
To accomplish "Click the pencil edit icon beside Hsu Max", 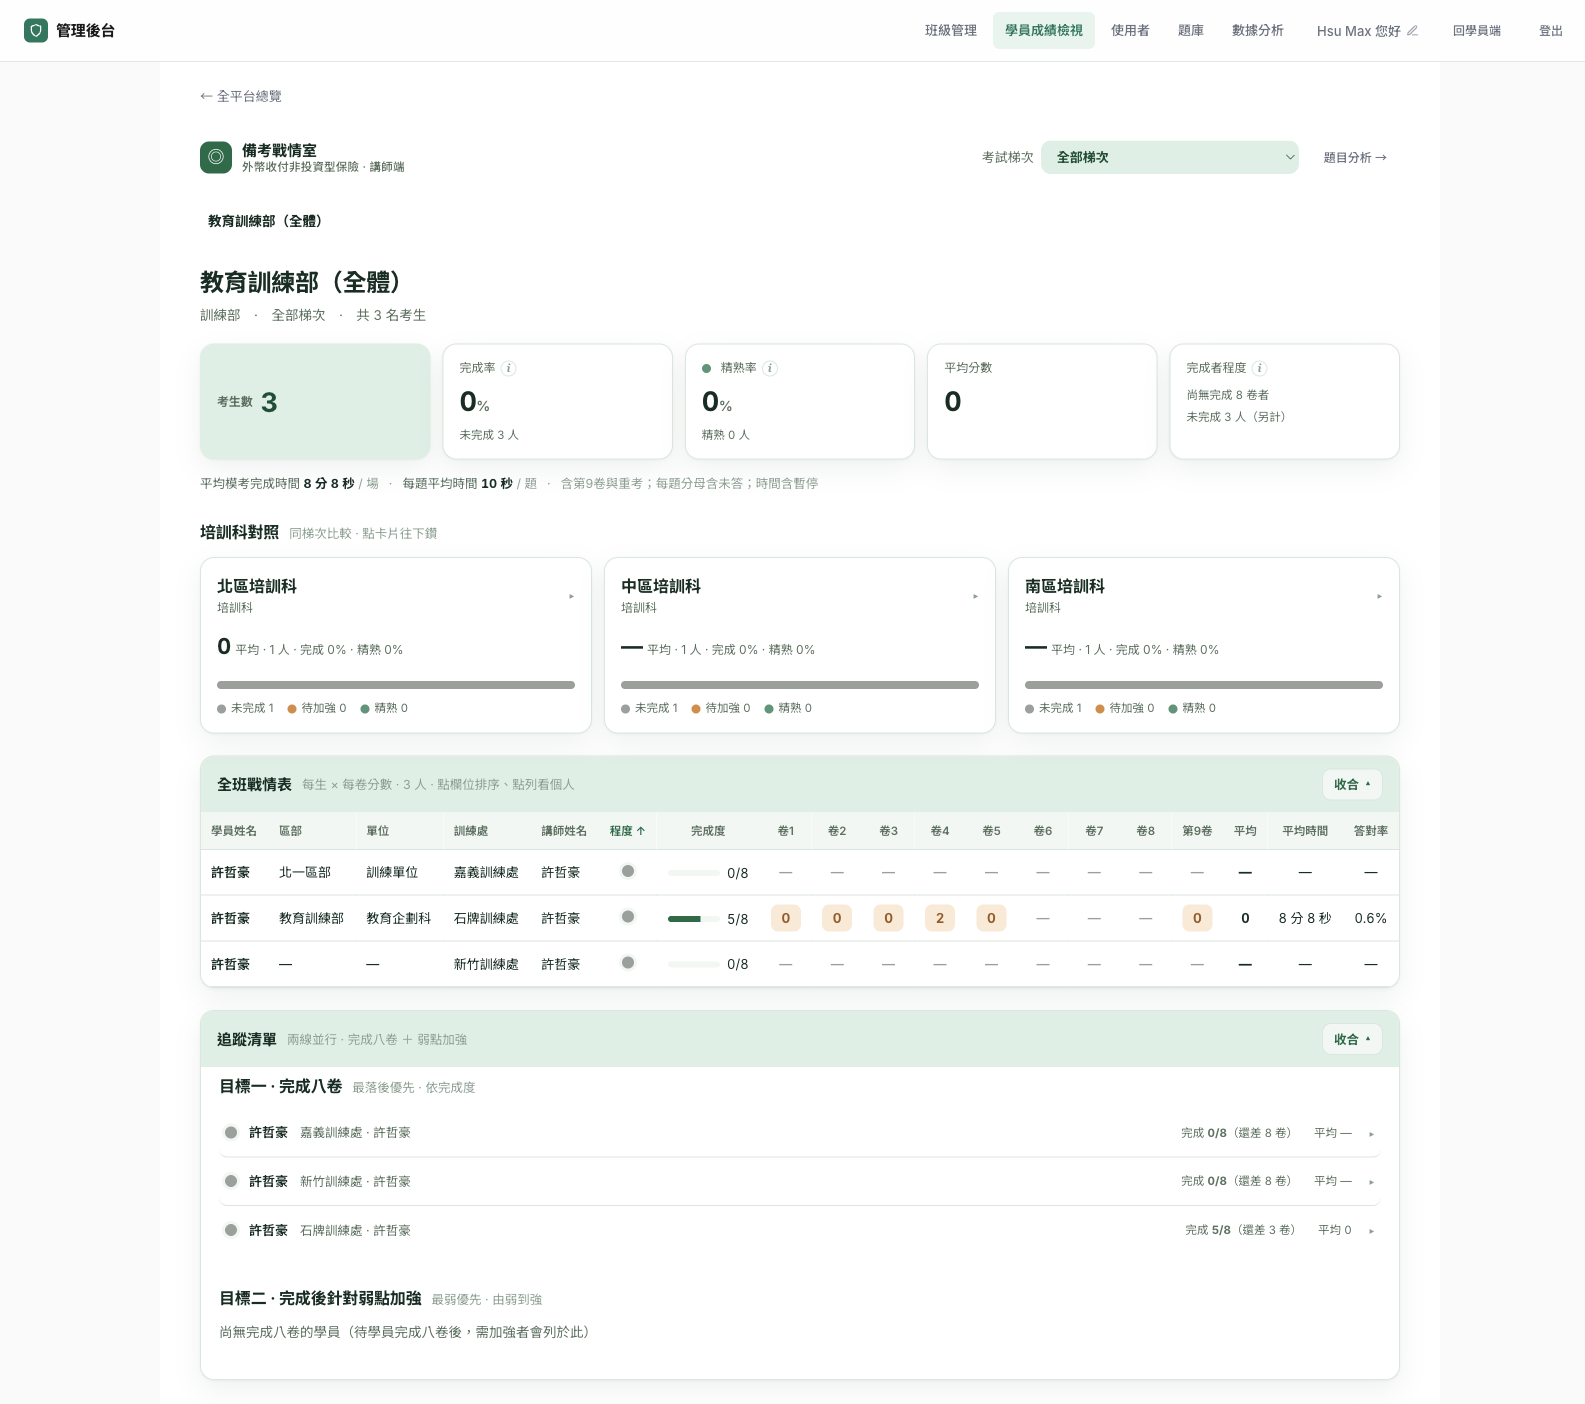I will pyautogui.click(x=1412, y=31).
